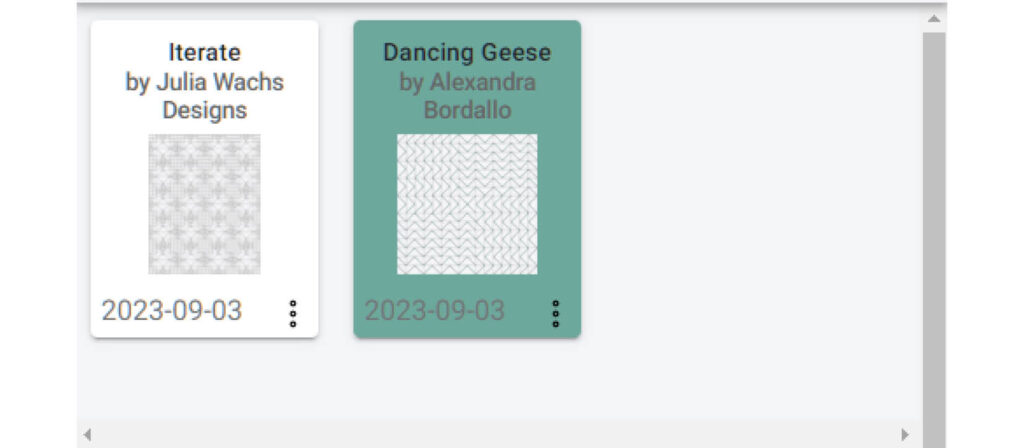Open the Dancing Geese zigzag pattern thumbnail
Viewport: 1024px width, 448px height.
click(x=467, y=204)
